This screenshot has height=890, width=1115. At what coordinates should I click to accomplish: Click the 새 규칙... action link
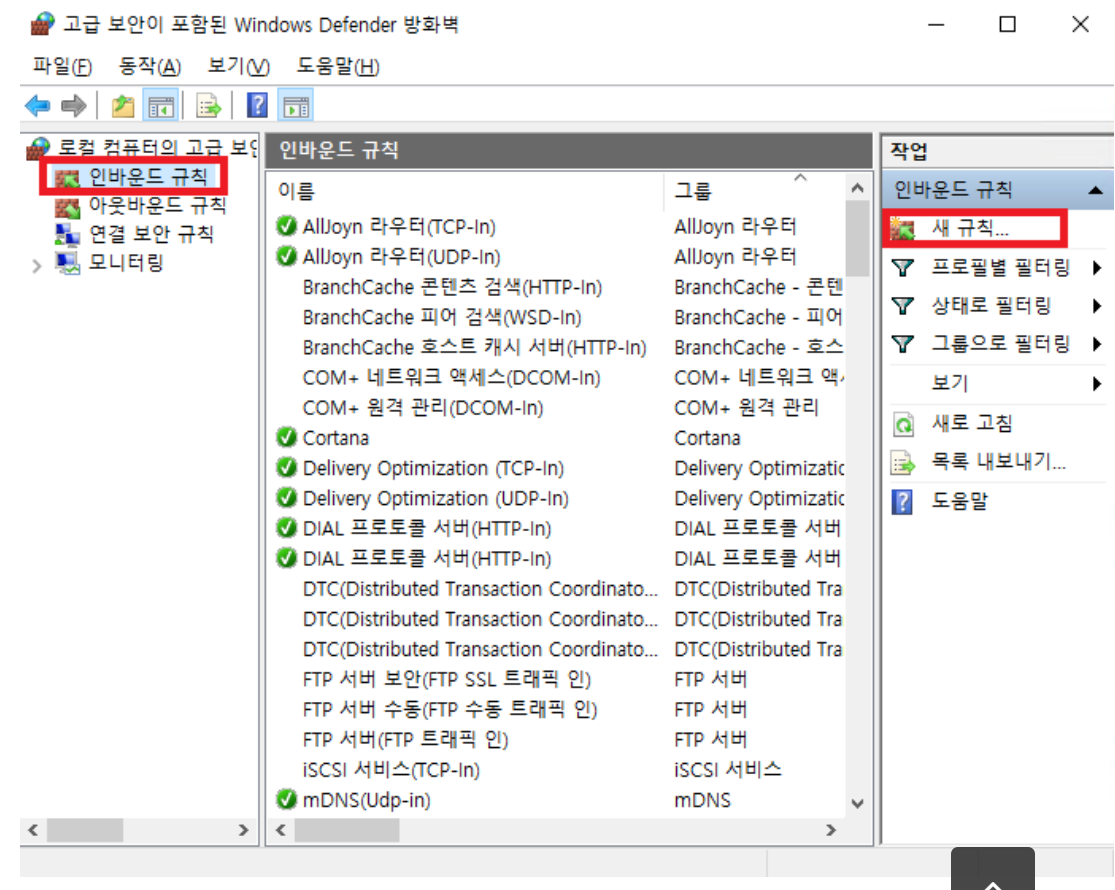click(970, 228)
